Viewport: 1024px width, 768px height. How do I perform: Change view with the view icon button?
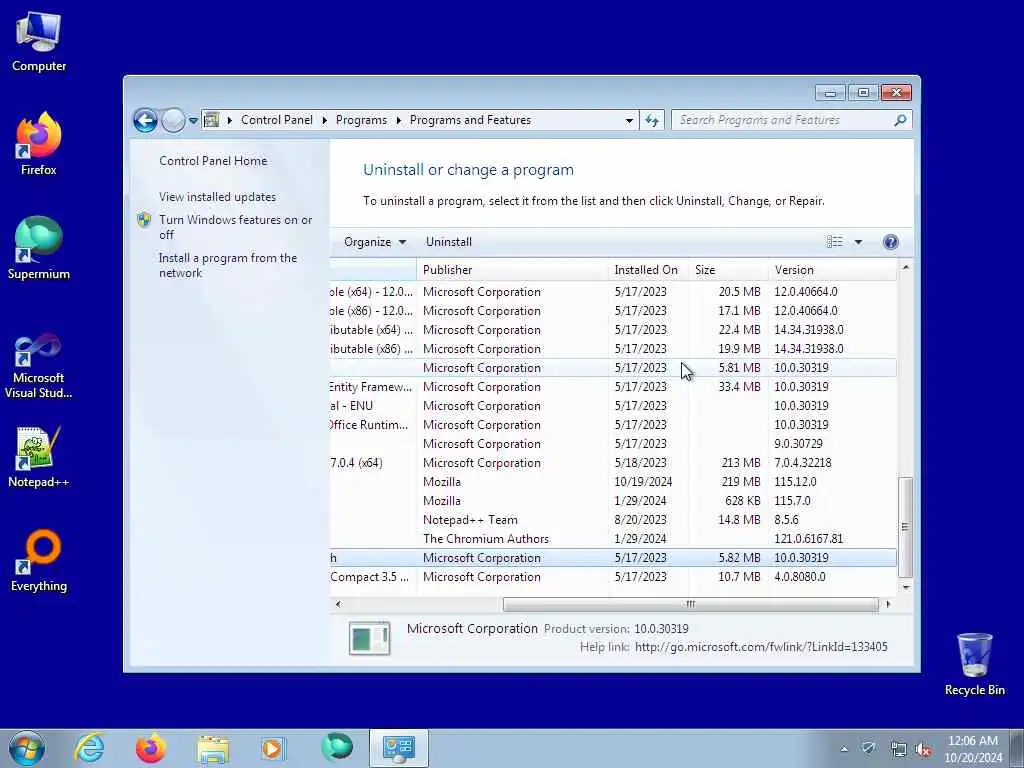834,242
